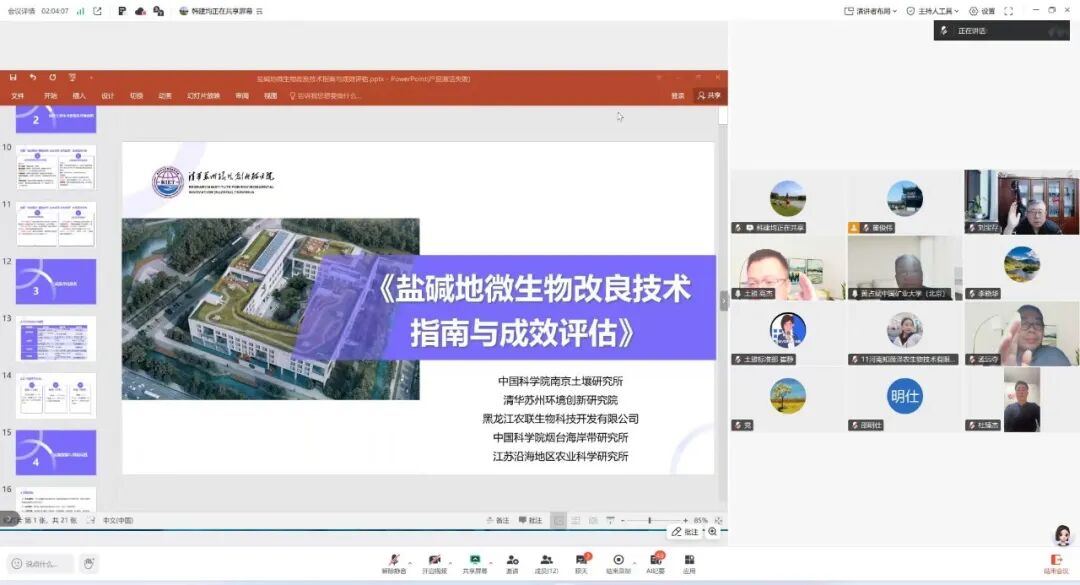This screenshot has height=585, width=1080.
Task: Open microphone options via its chevron arrow
Action: (x=409, y=562)
